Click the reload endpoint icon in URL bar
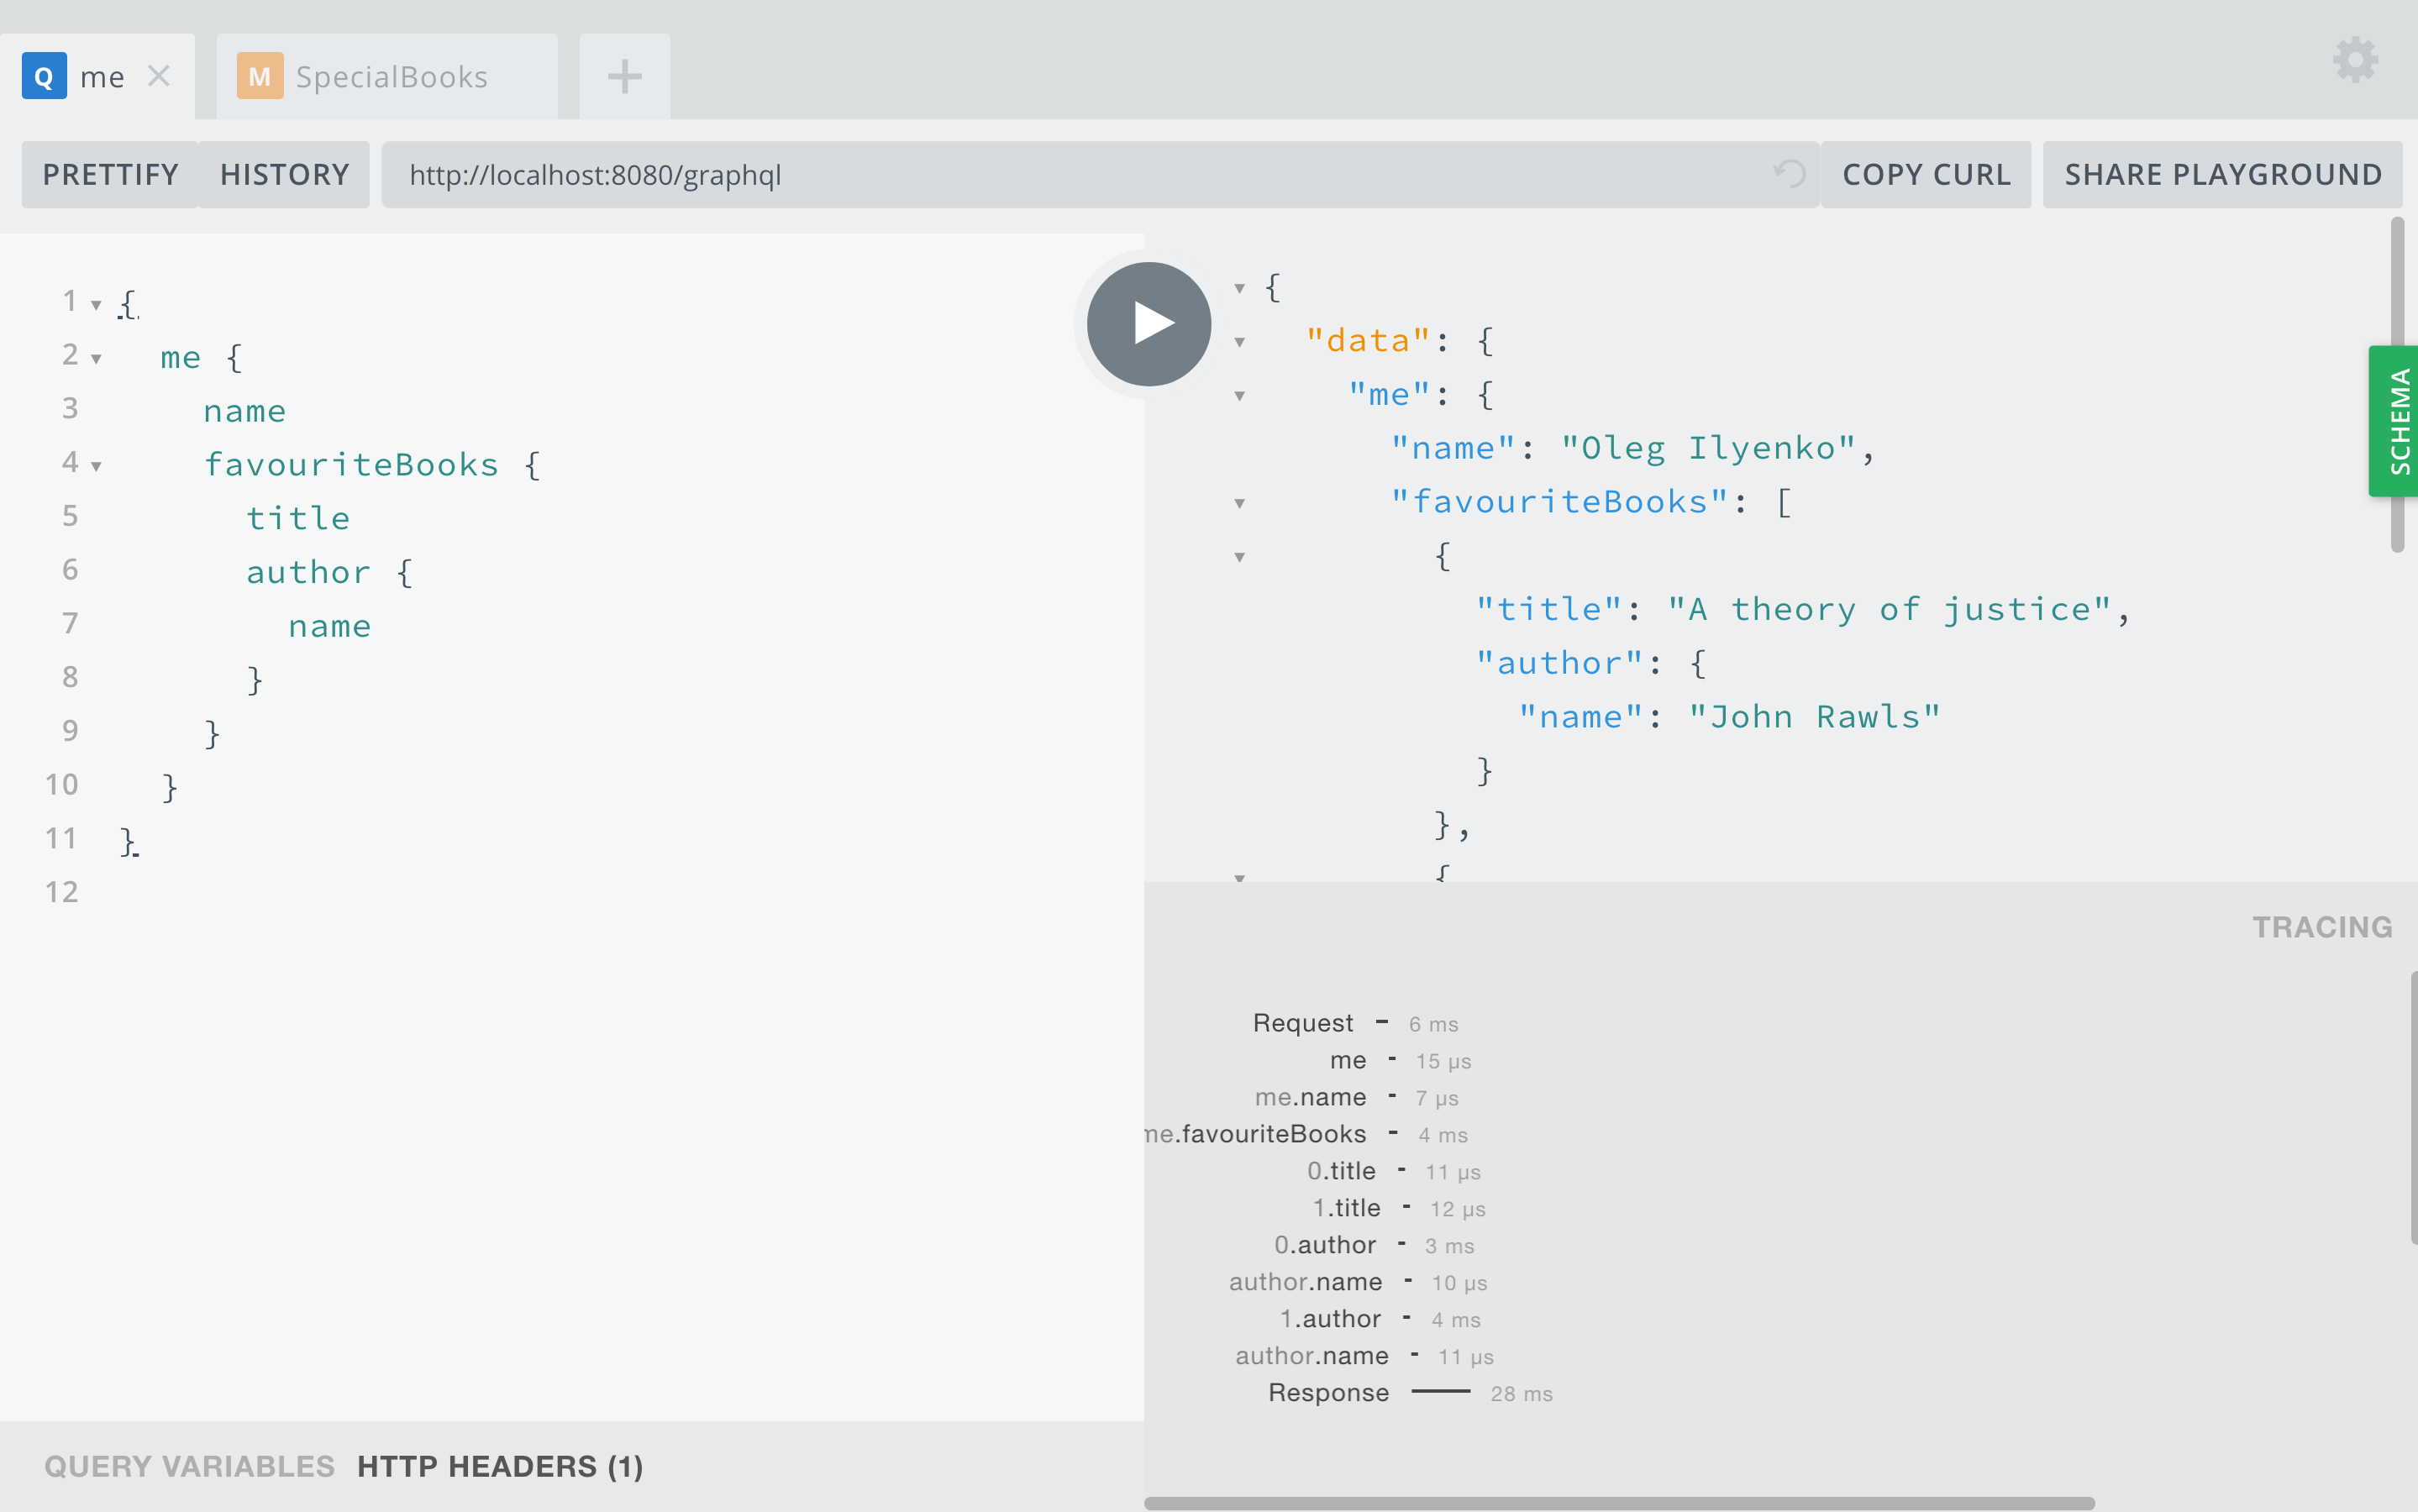Image resolution: width=2418 pixels, height=1512 pixels. tap(1790, 174)
